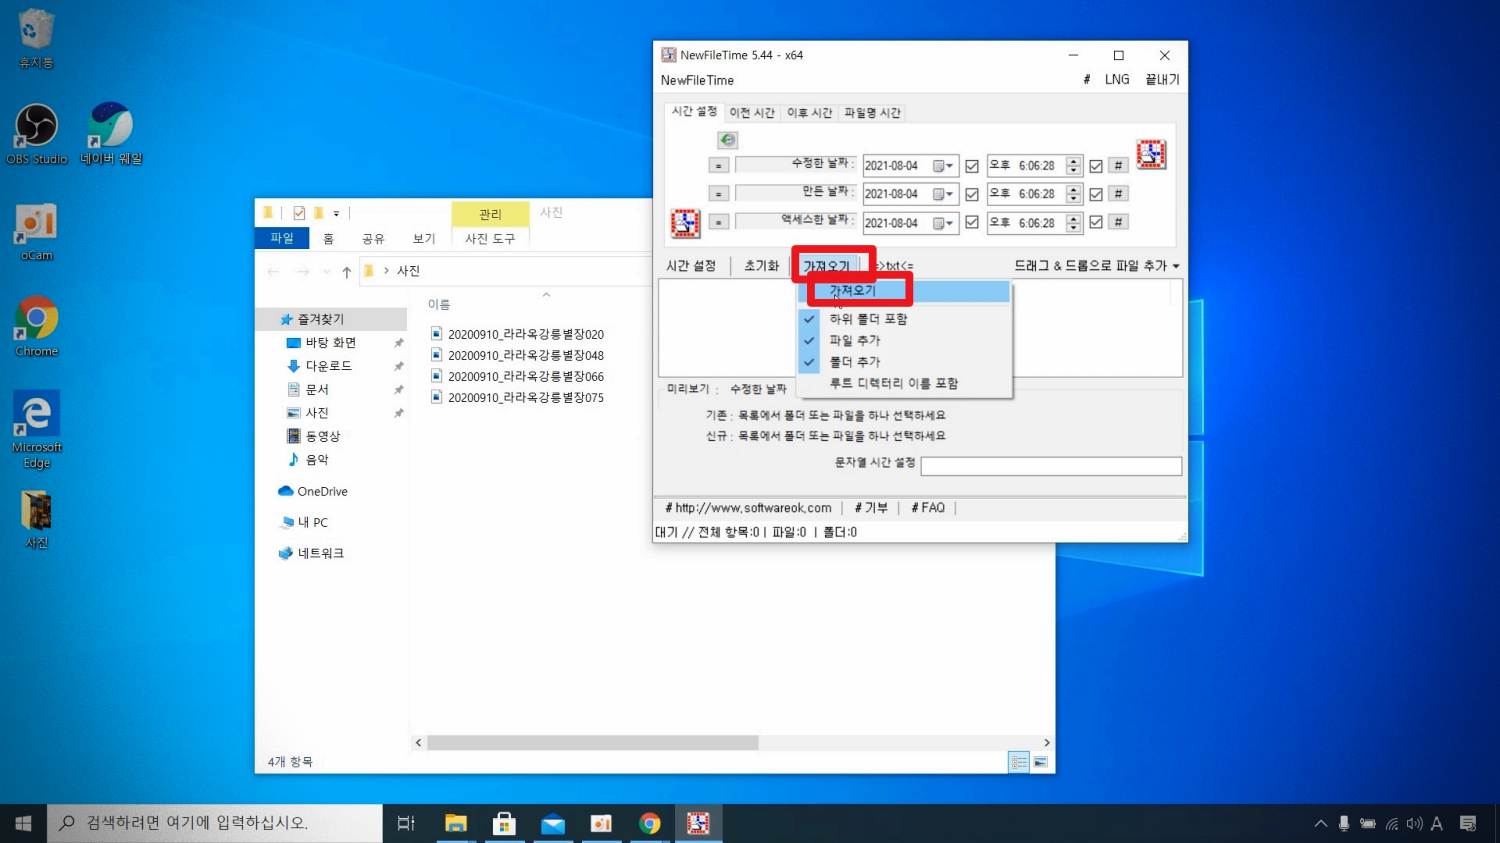The width and height of the screenshot is (1500, 843).
Task: Open the Microsoft Store taskbar icon
Action: [504, 823]
